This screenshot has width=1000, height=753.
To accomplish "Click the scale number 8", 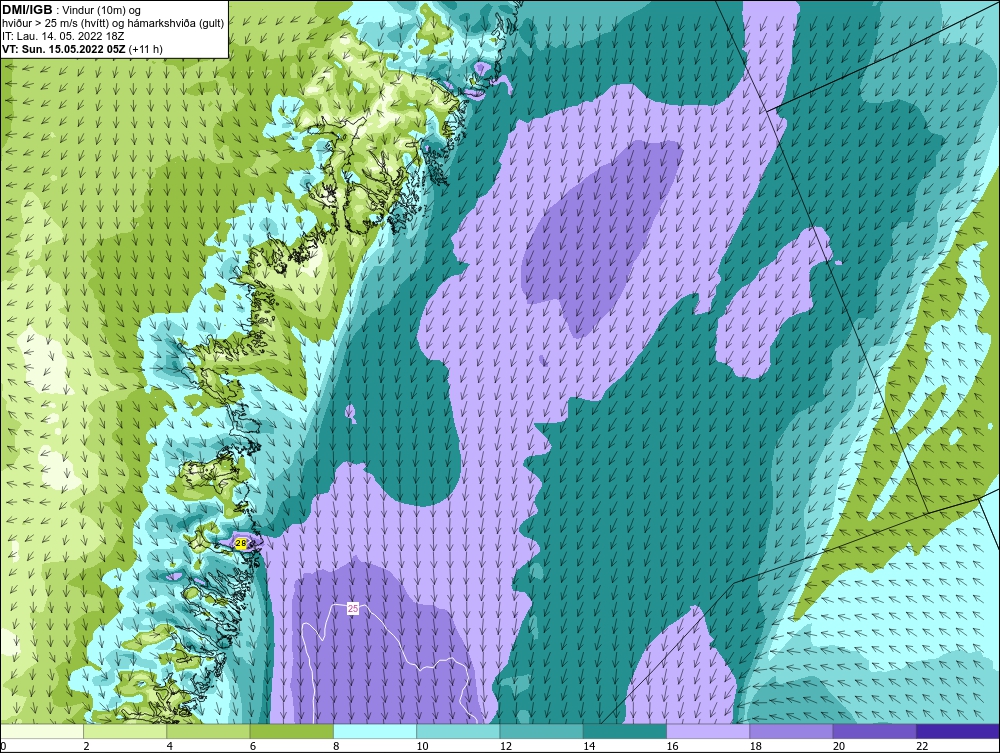I will tap(336, 747).
